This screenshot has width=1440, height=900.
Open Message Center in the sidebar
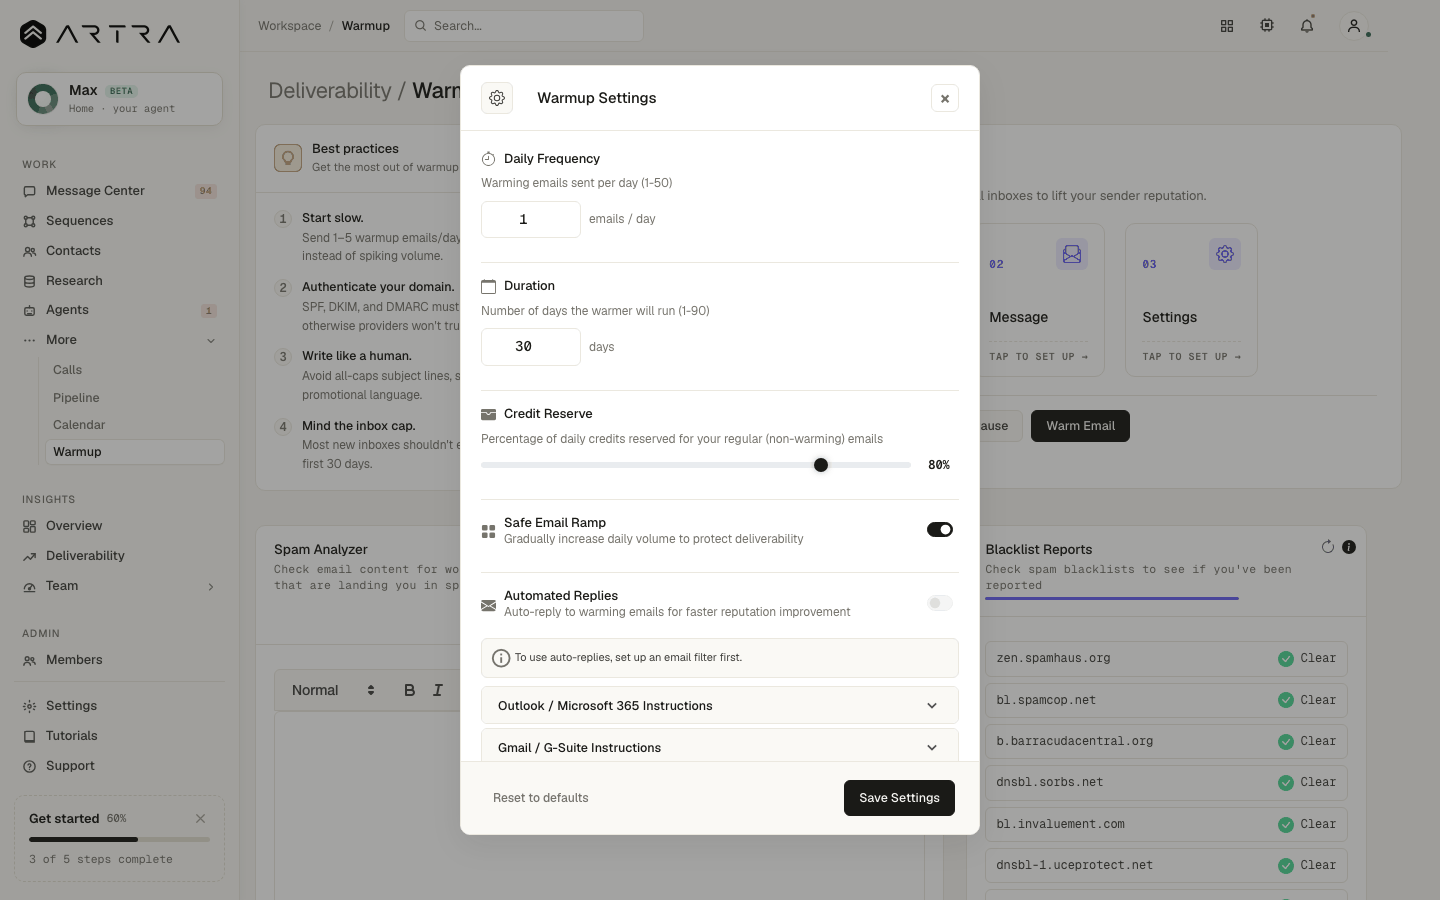pos(120,191)
